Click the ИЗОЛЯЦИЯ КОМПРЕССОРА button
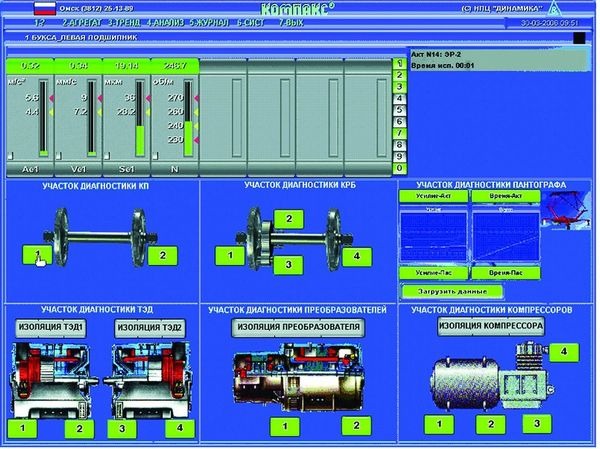600x449 pixels. tap(490, 327)
